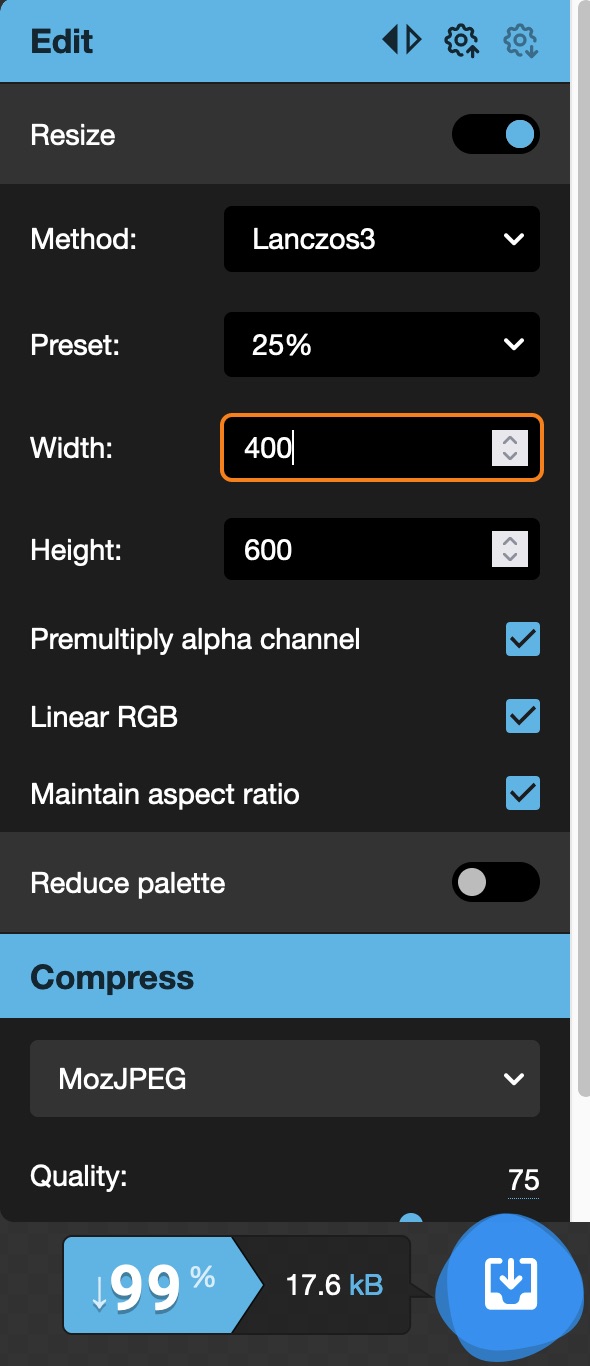Screen dimensions: 590x1366
Task: Open the MozJPEG codec dropdown
Action: (284, 1078)
